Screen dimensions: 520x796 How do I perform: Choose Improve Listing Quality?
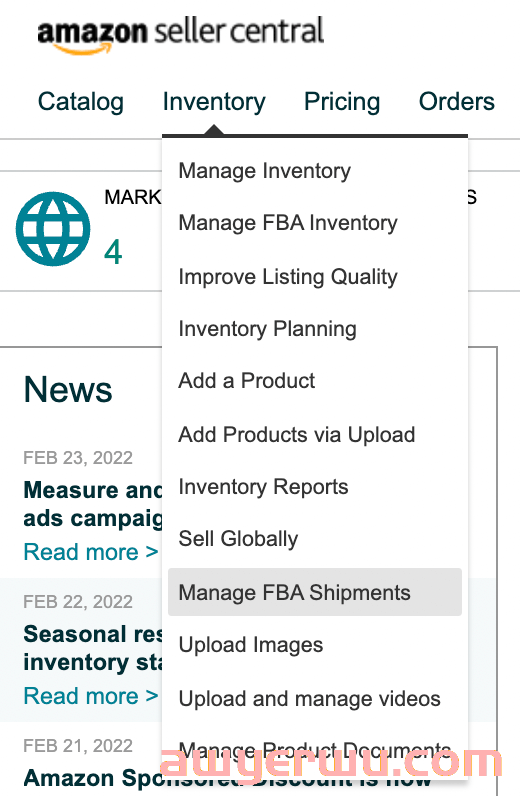[x=288, y=277]
